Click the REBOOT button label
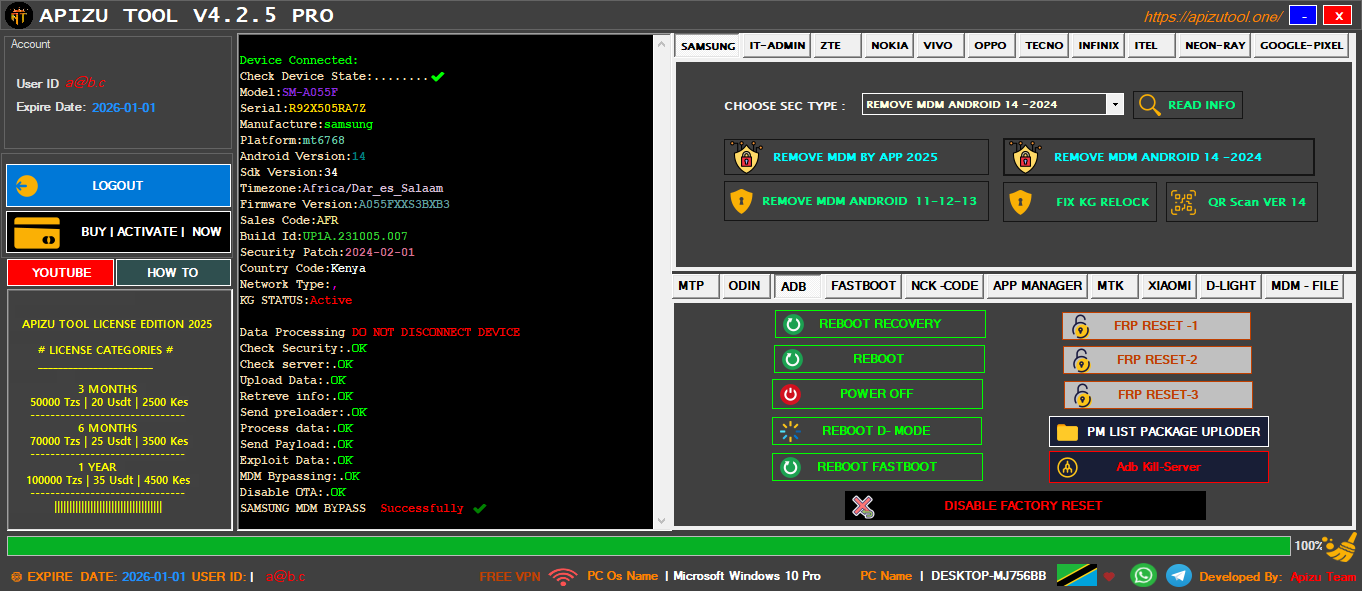The height and width of the screenshot is (591, 1362). (x=878, y=359)
